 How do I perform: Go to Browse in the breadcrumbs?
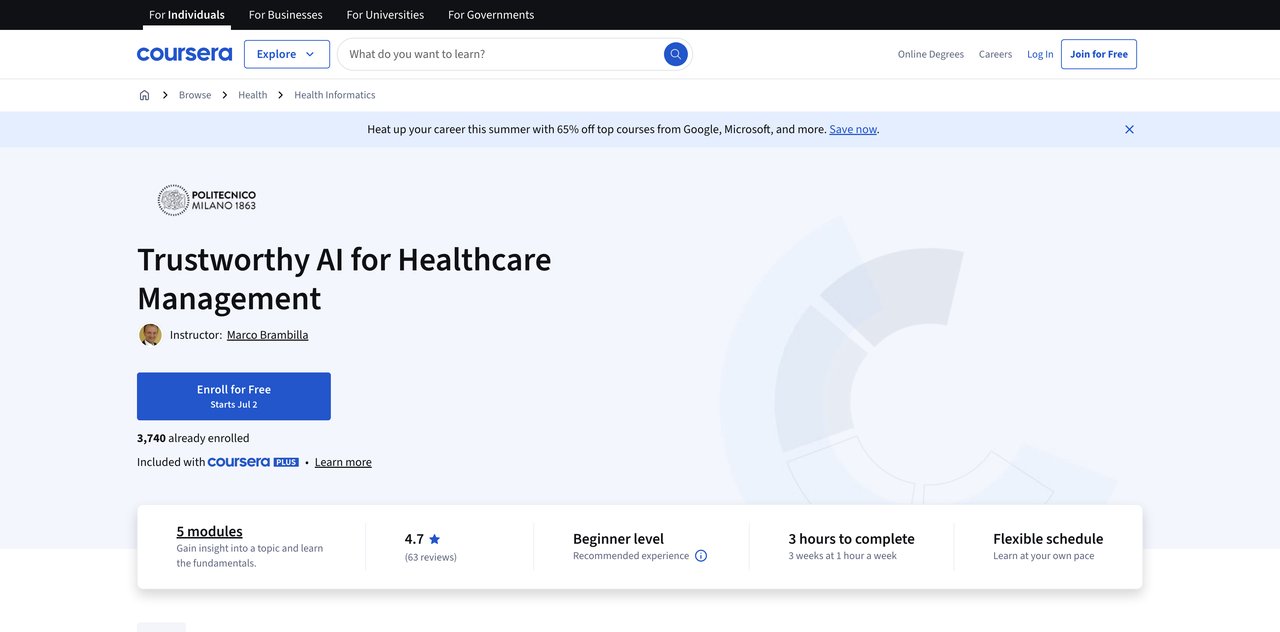(195, 95)
